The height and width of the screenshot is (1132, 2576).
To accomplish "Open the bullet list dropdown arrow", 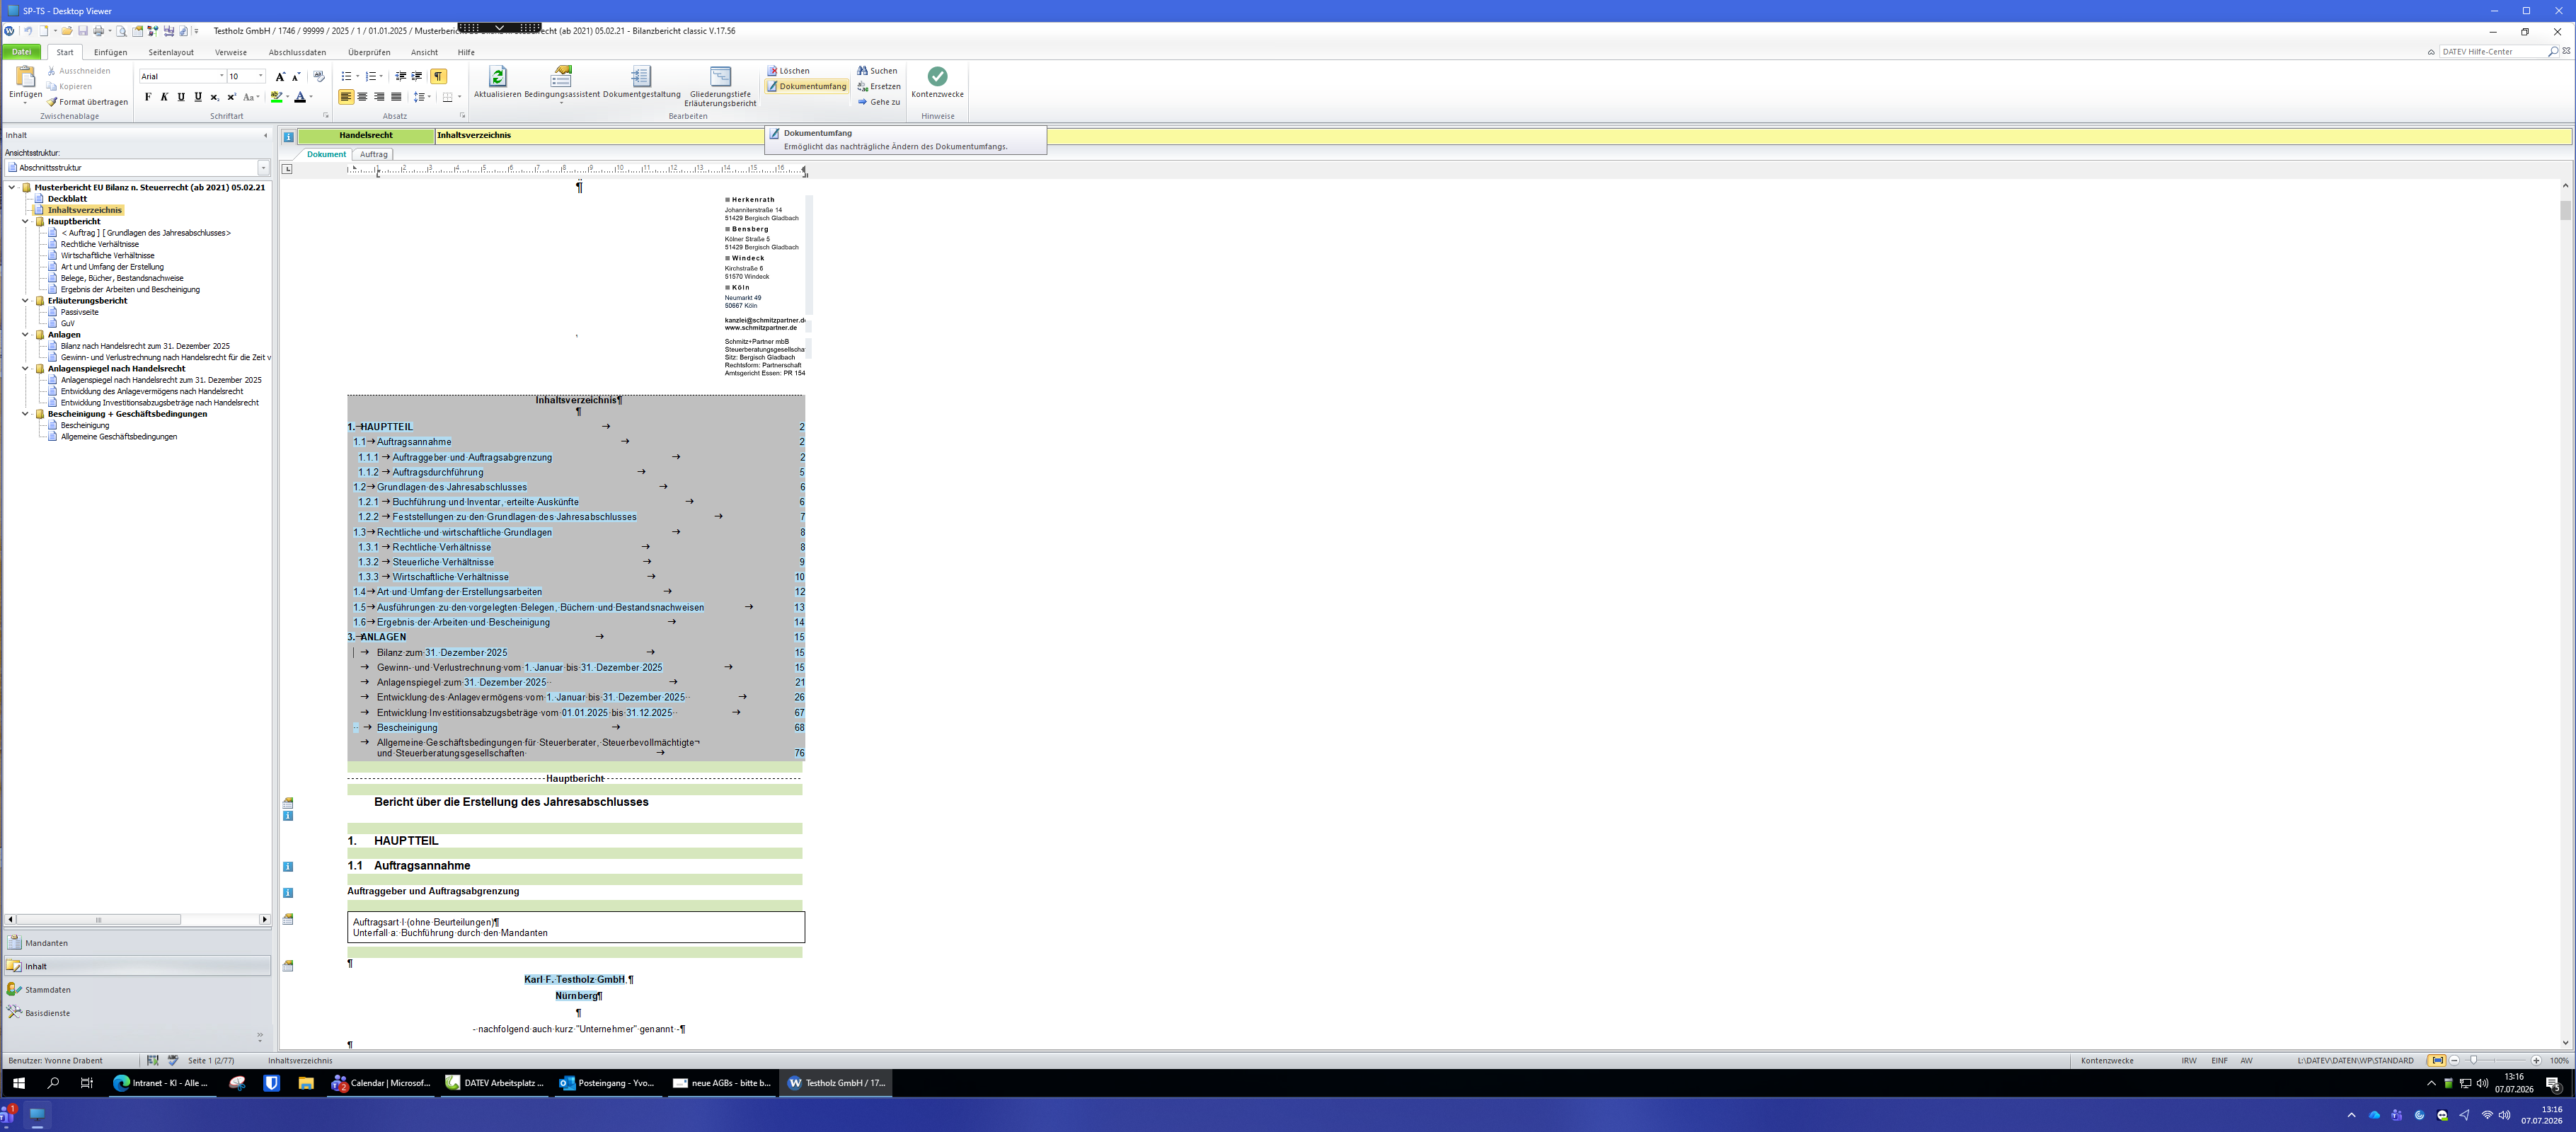I will 358,77.
